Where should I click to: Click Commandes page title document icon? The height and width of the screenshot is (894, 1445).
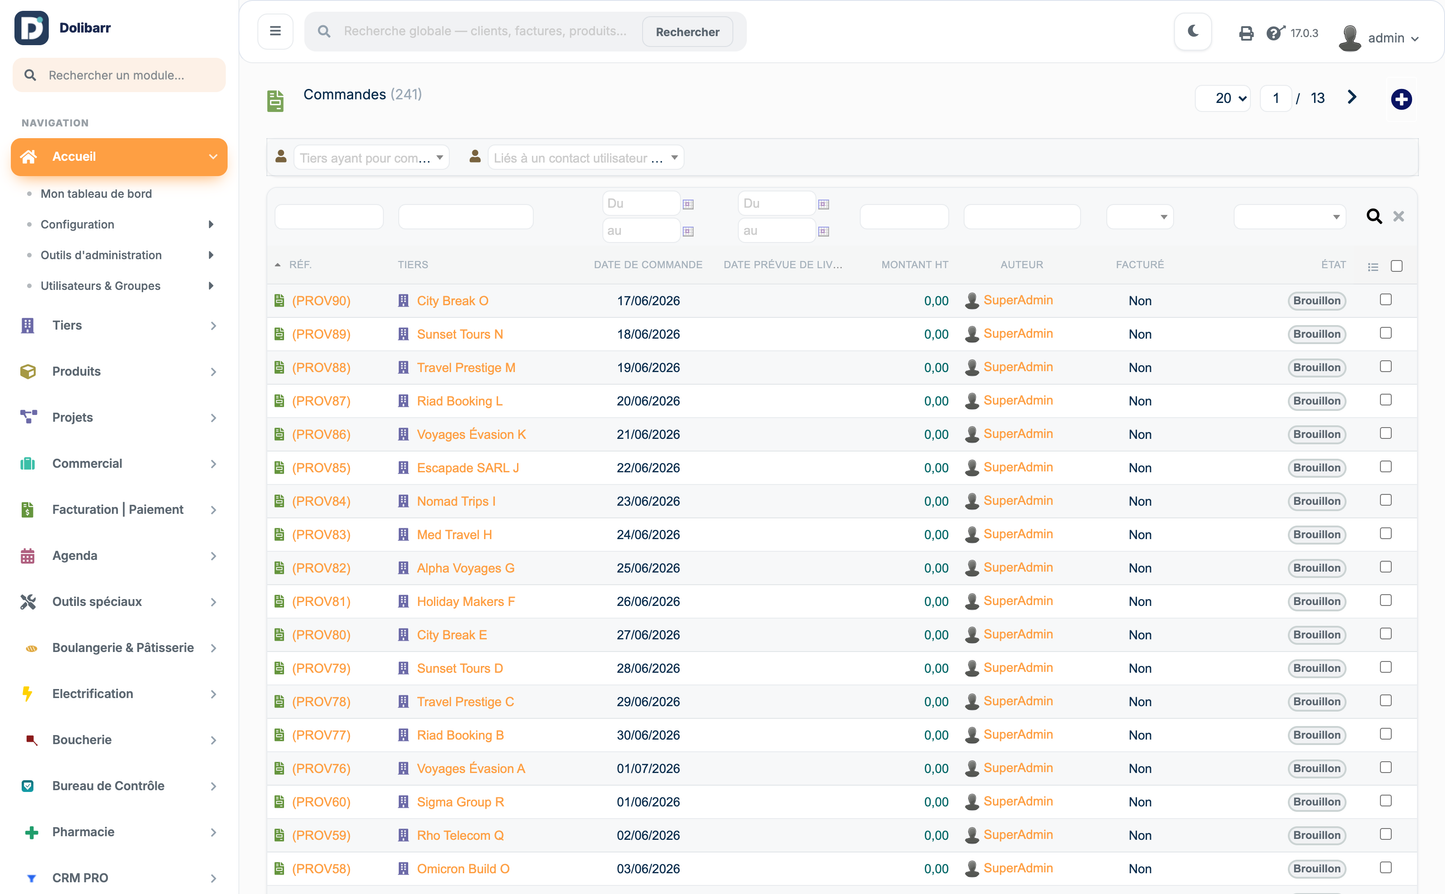[275, 100]
